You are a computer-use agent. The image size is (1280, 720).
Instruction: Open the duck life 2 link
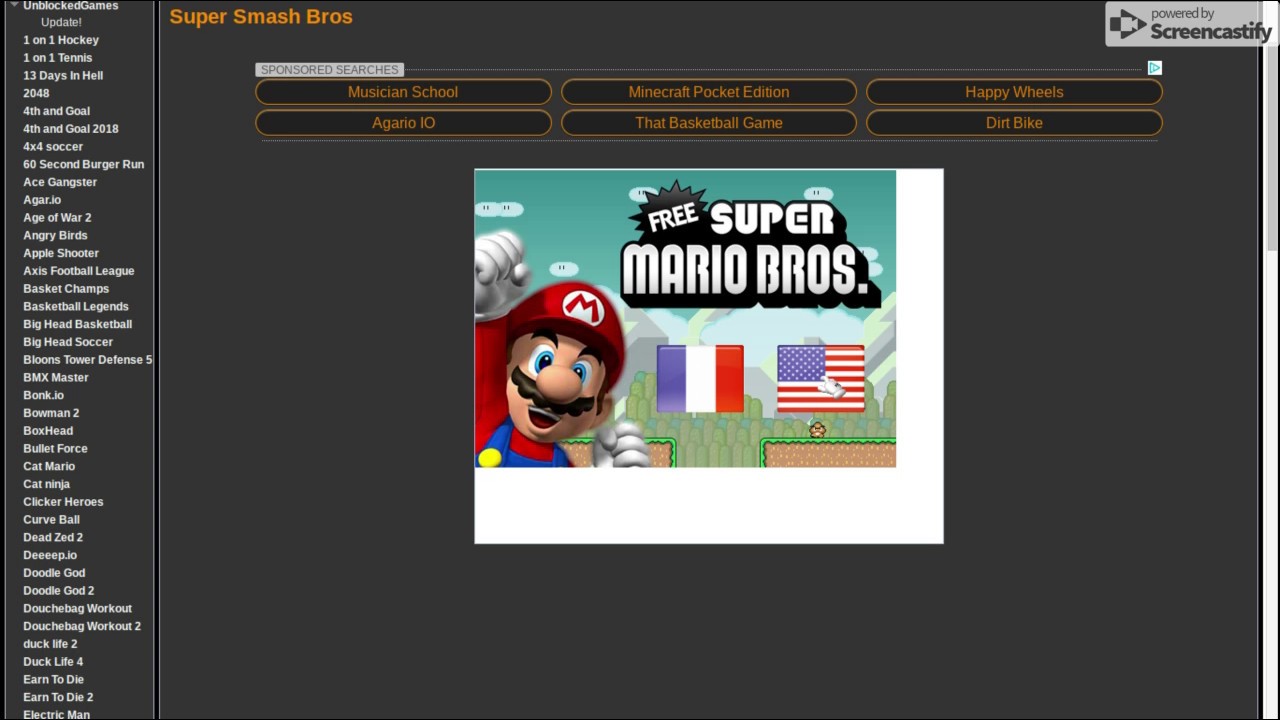tap(50, 644)
